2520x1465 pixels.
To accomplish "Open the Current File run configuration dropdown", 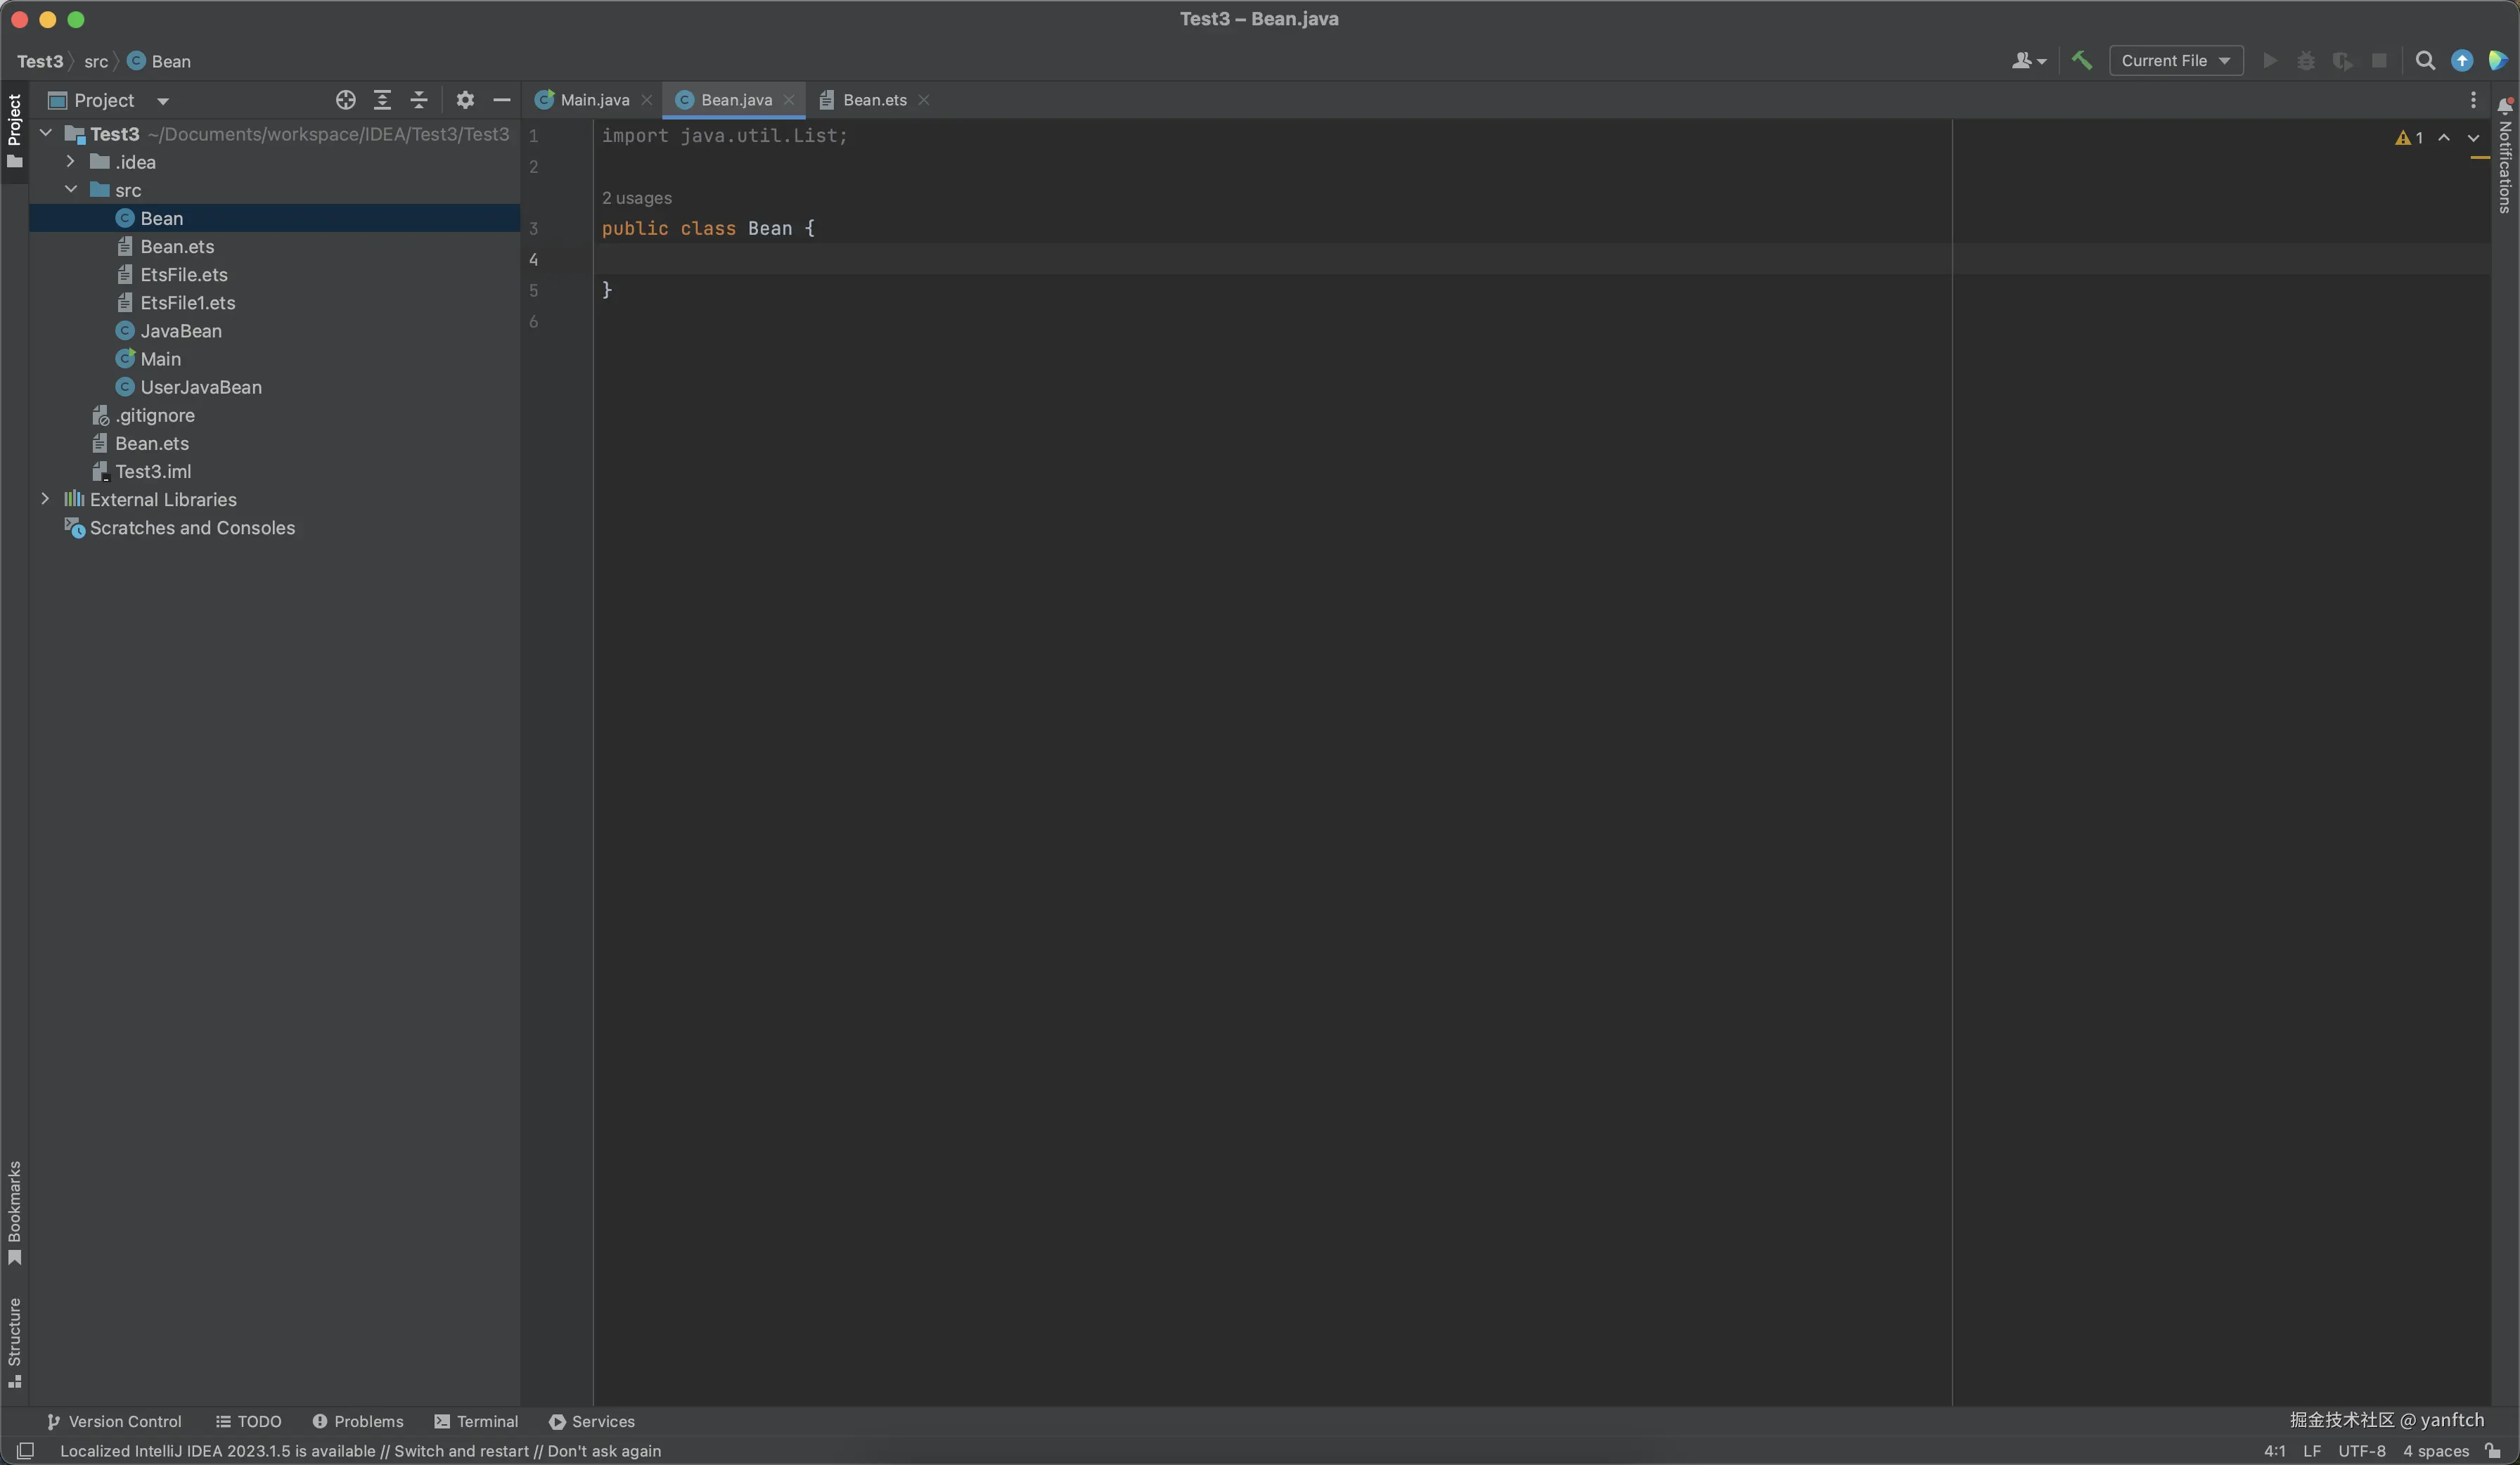I will click(2175, 60).
